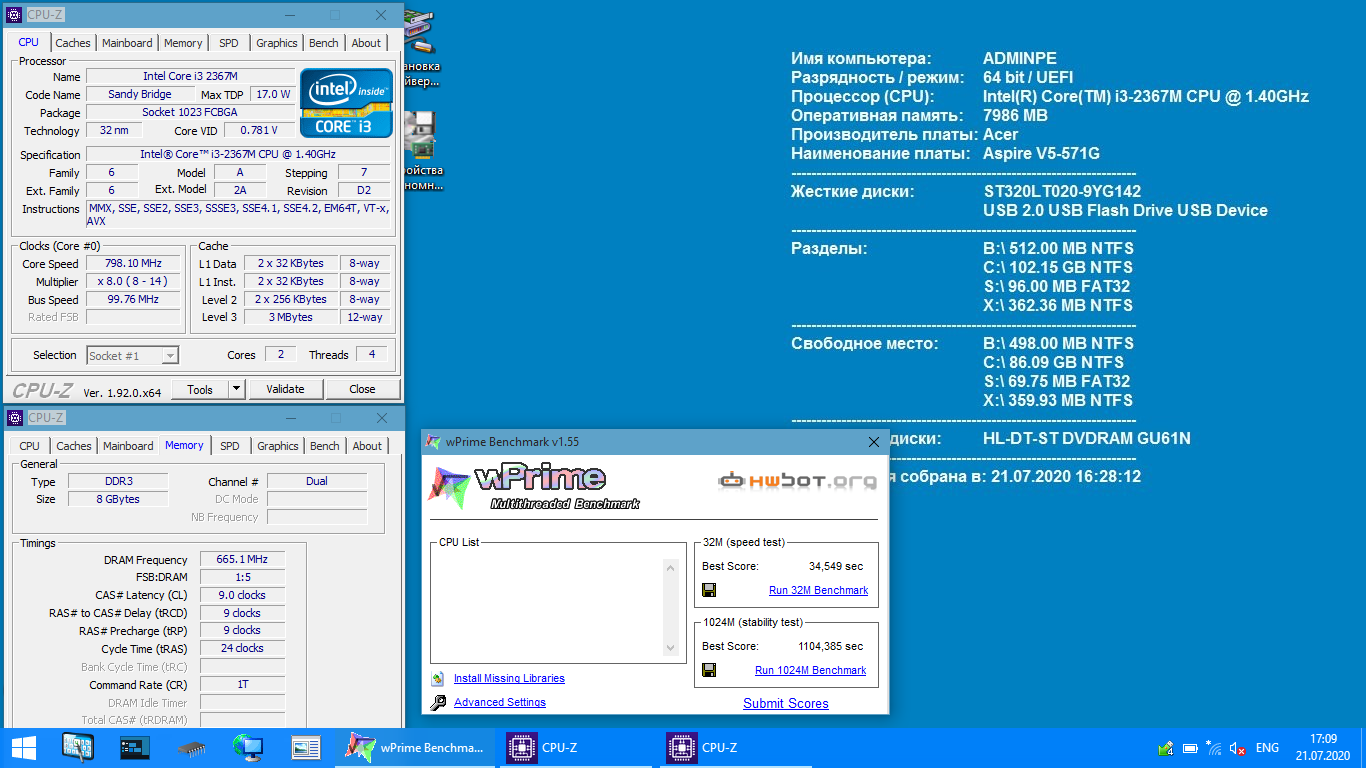
Task: Click the Name field 'Intel Core i3 2367M'
Action: (x=190, y=76)
